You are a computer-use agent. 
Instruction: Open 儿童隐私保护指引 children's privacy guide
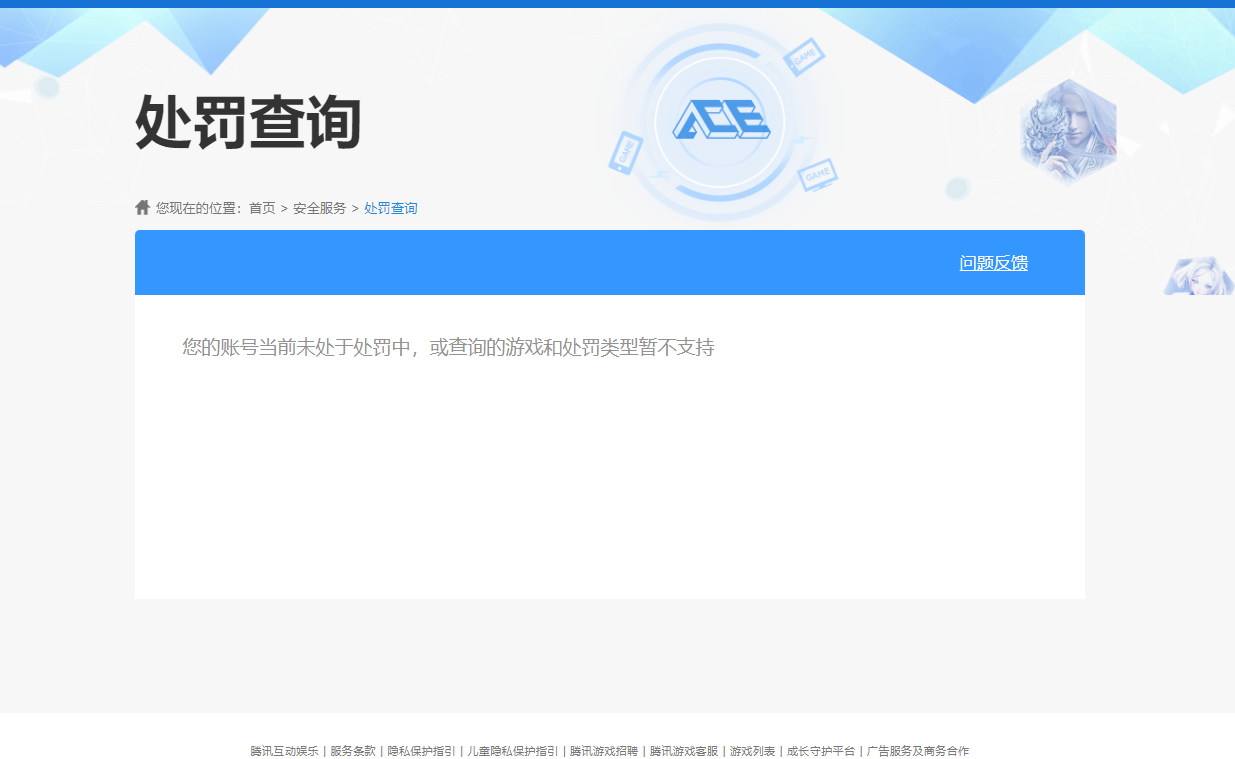[512, 749]
